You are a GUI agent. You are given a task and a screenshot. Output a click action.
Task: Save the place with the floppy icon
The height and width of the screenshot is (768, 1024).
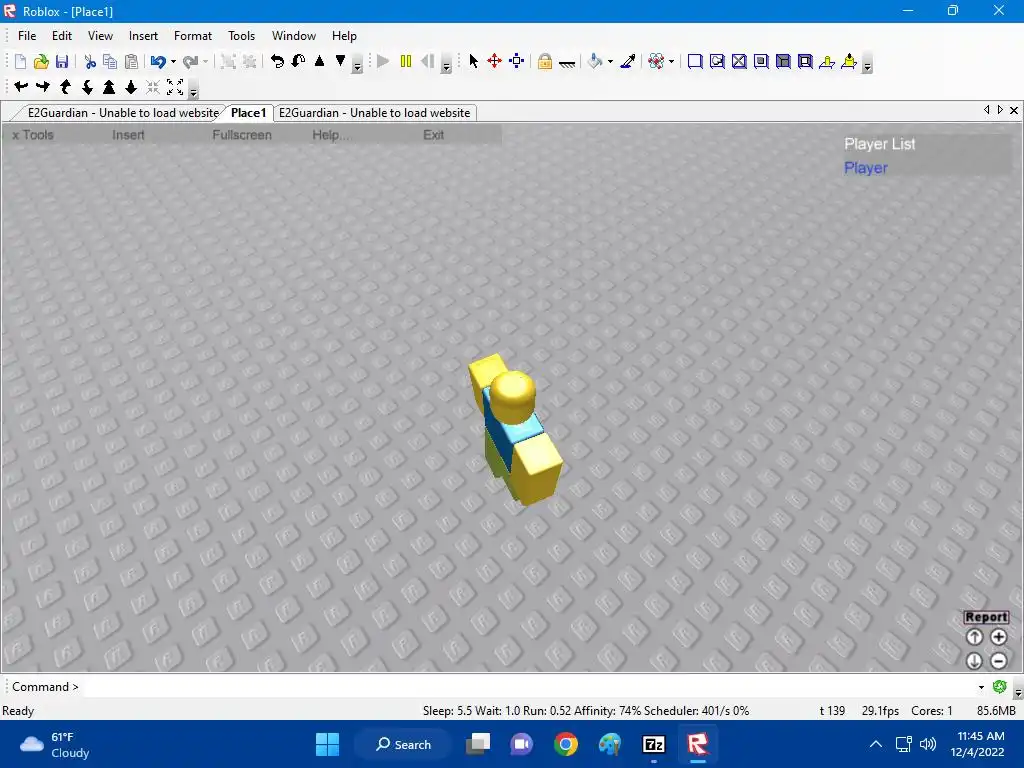(x=62, y=61)
